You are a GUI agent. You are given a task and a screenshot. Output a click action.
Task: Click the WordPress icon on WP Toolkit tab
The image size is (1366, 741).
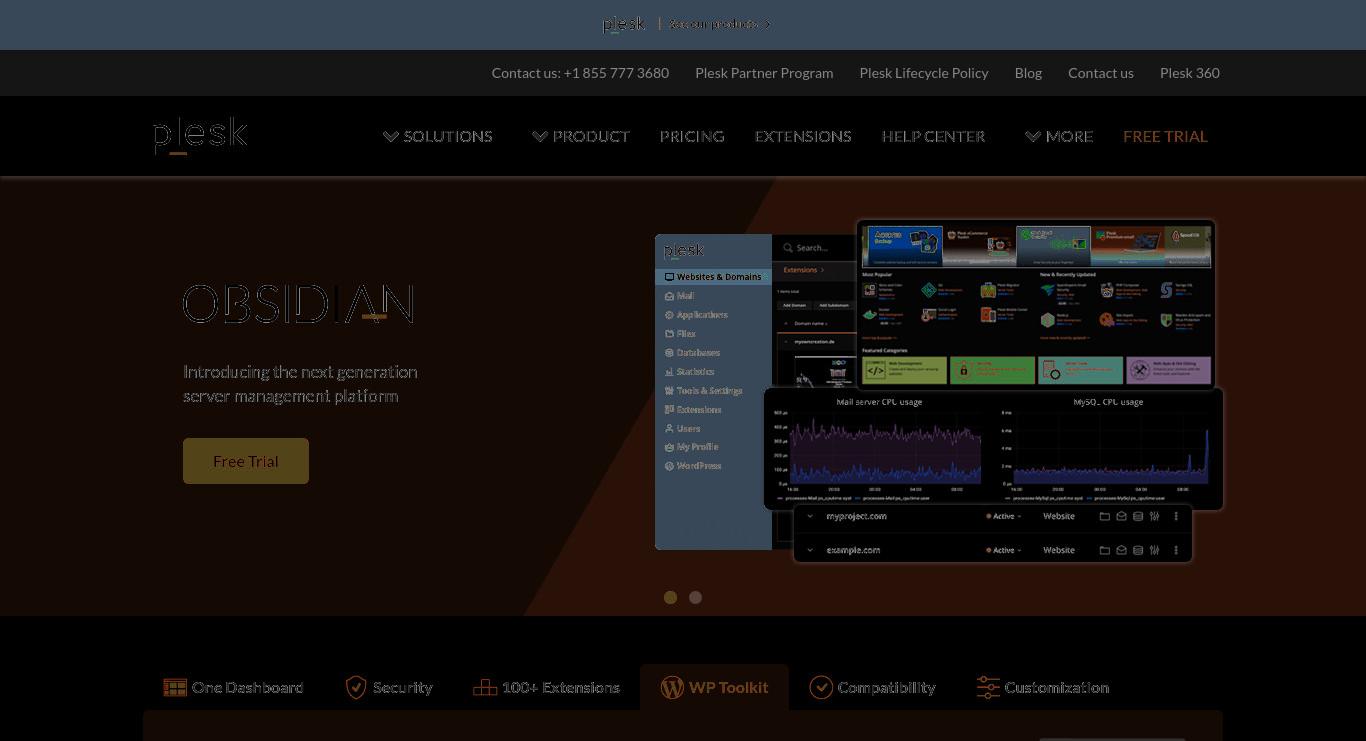672,687
